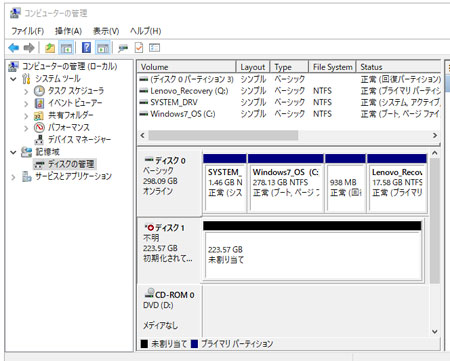Click the Up one level folder icon

coord(50,48)
